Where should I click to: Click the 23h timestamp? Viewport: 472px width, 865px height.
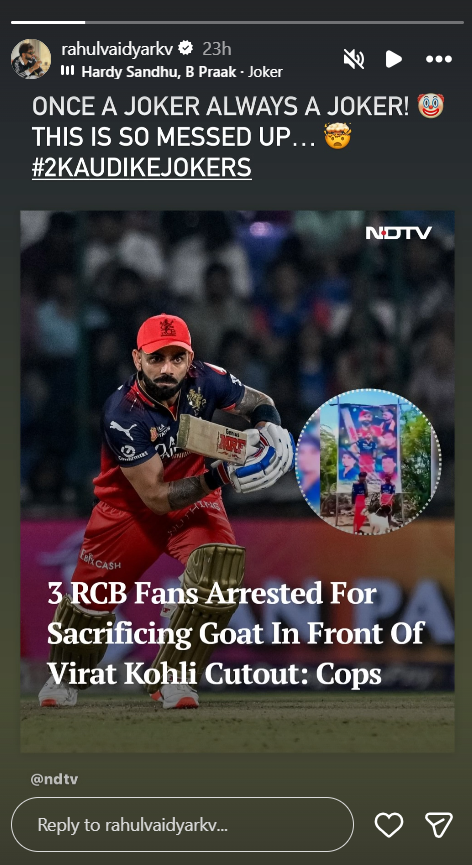pos(217,49)
